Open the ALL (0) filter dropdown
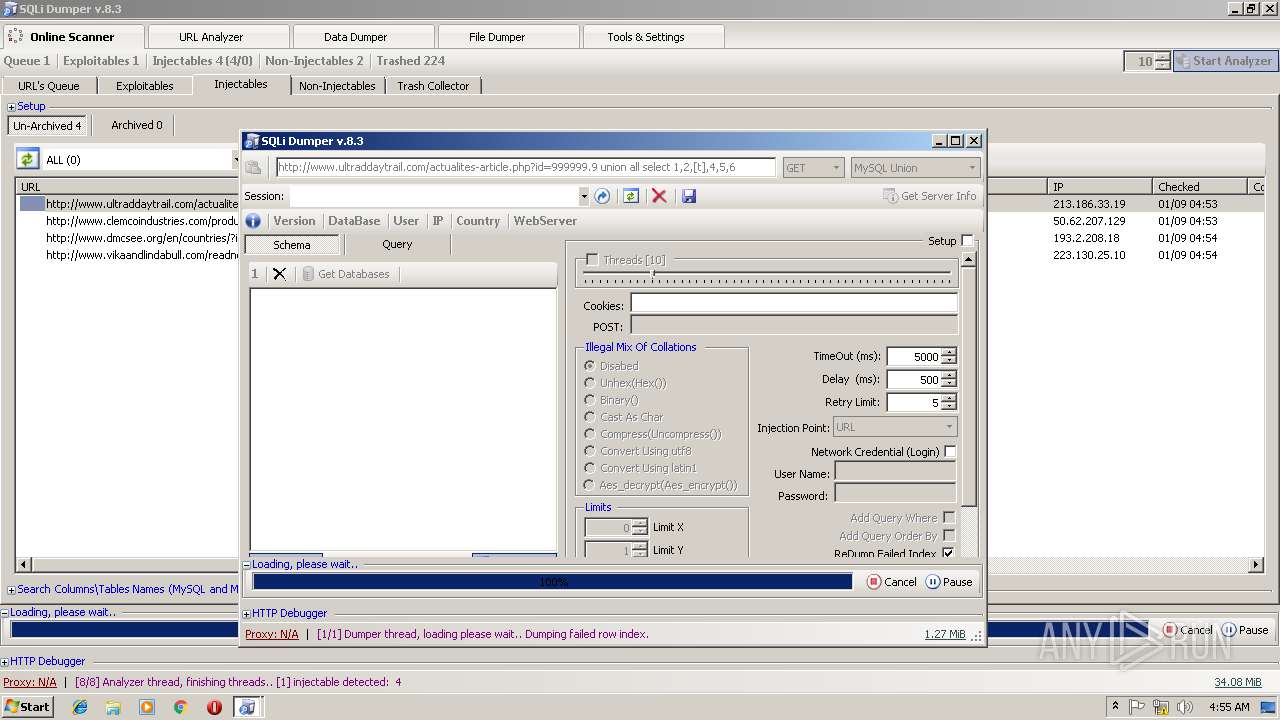1280x720 pixels. (x=237, y=160)
